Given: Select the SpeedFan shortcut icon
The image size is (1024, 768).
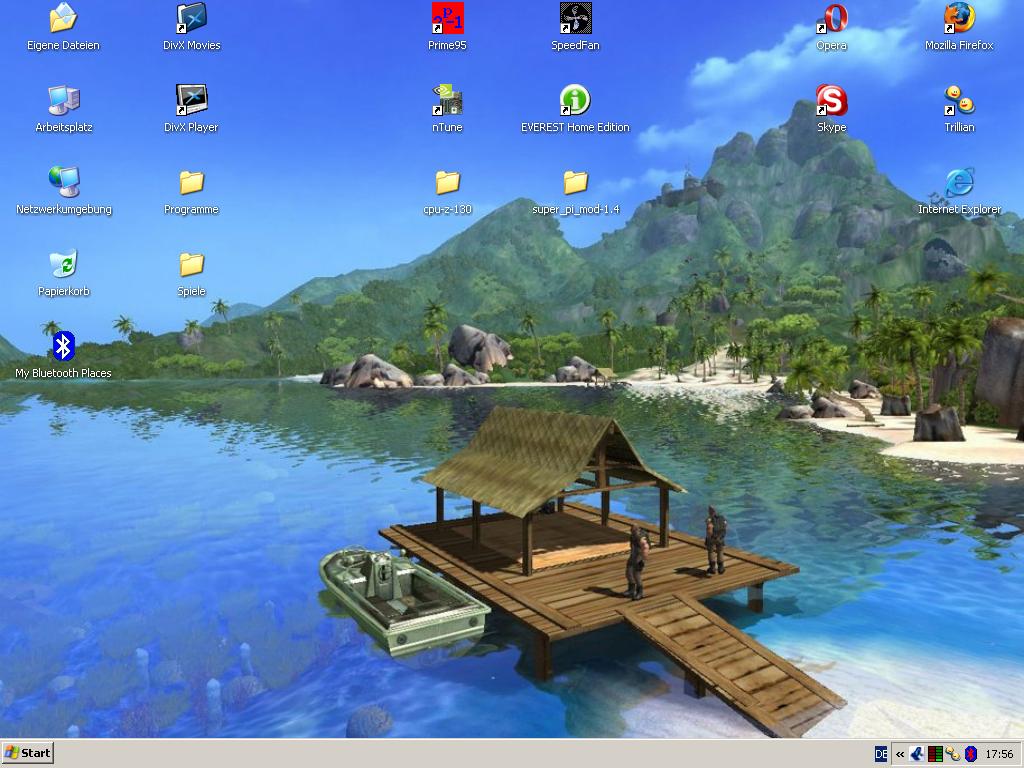Looking at the screenshot, I should click(575, 18).
